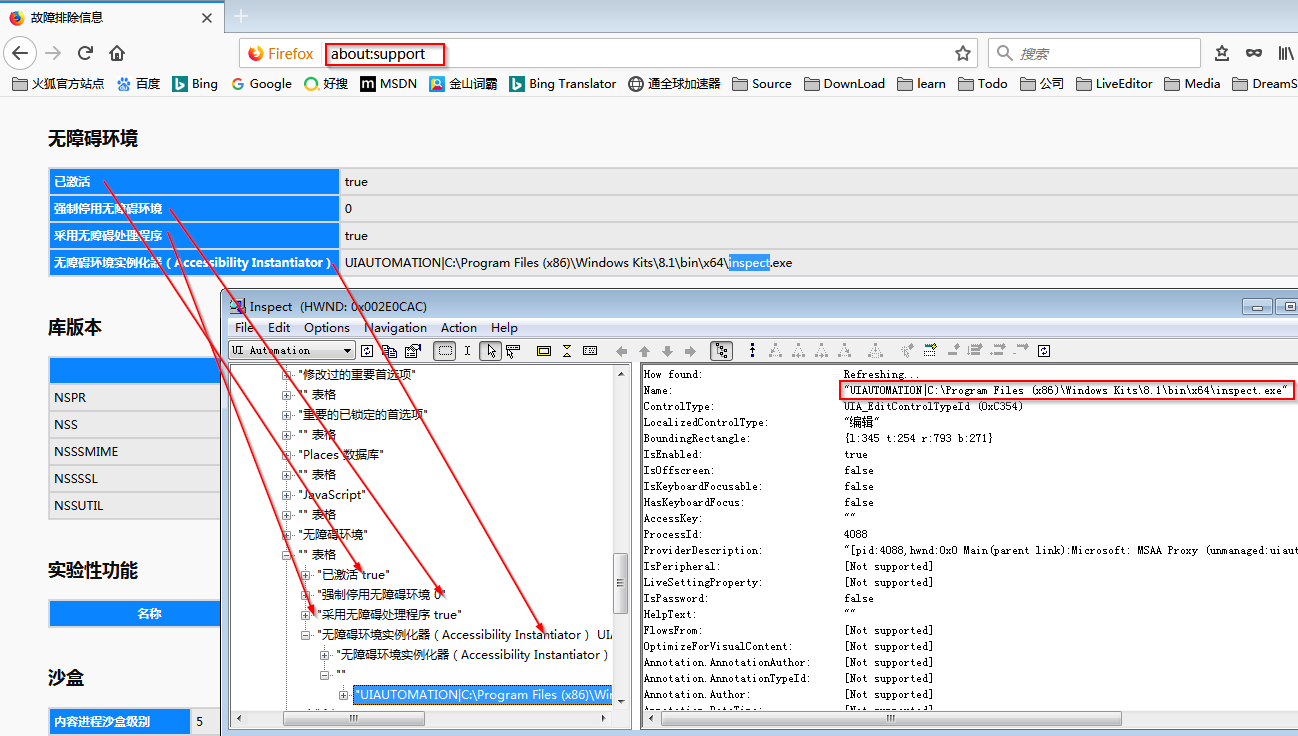Viewport: 1298px width, 736px height.
Task: Toggle Watch Cursor arrow button
Action: 490,351
